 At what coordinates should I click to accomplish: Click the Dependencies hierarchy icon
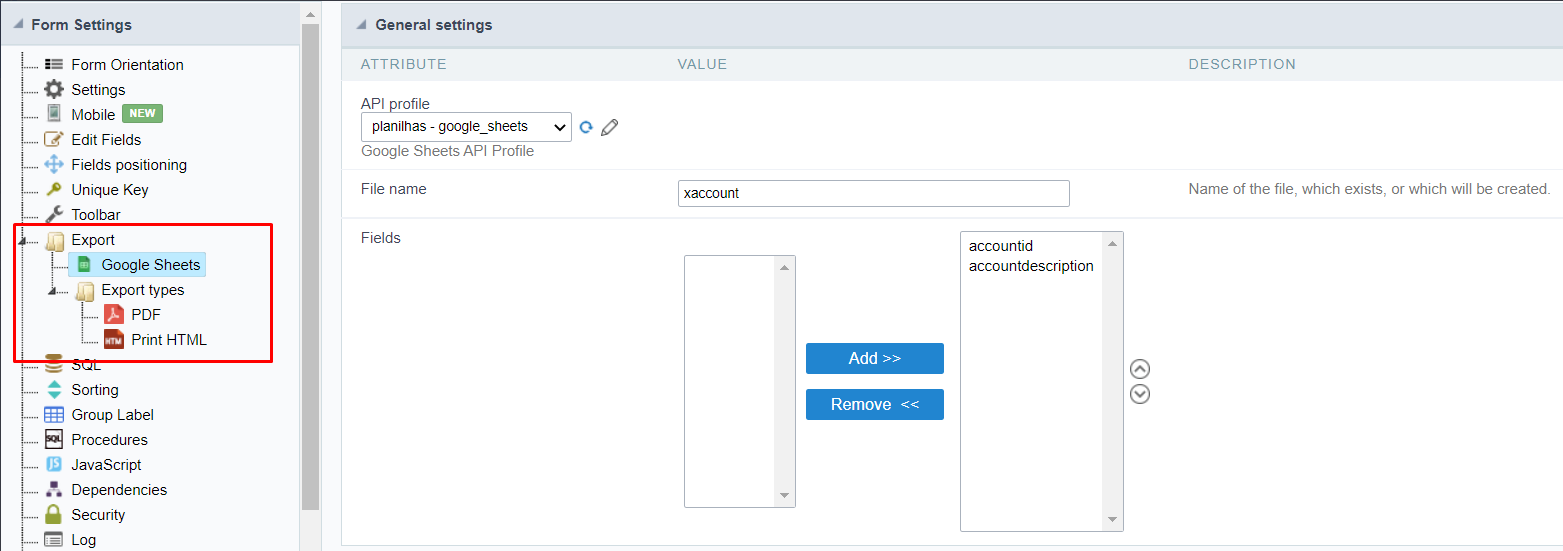[54, 490]
